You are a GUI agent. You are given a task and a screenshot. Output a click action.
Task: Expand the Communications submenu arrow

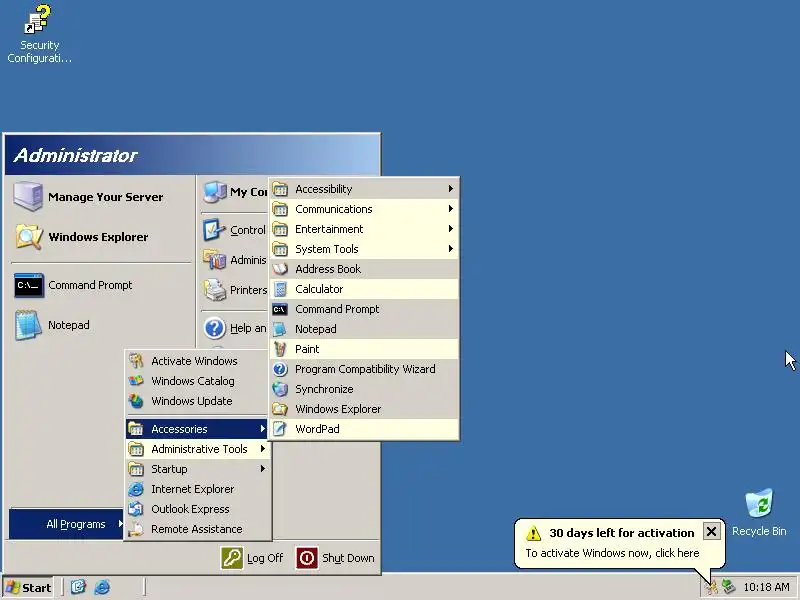(x=451, y=209)
